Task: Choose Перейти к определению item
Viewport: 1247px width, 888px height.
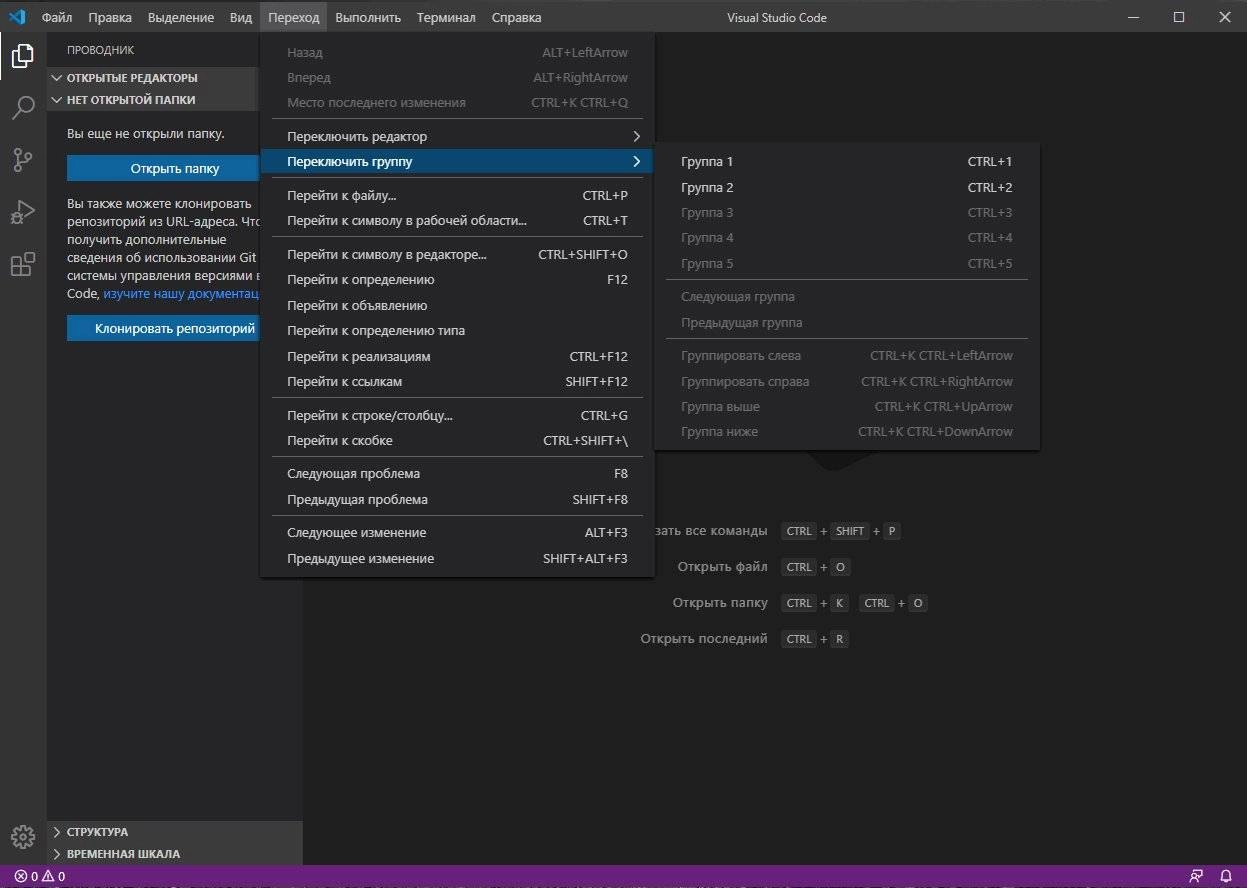Action: point(457,280)
